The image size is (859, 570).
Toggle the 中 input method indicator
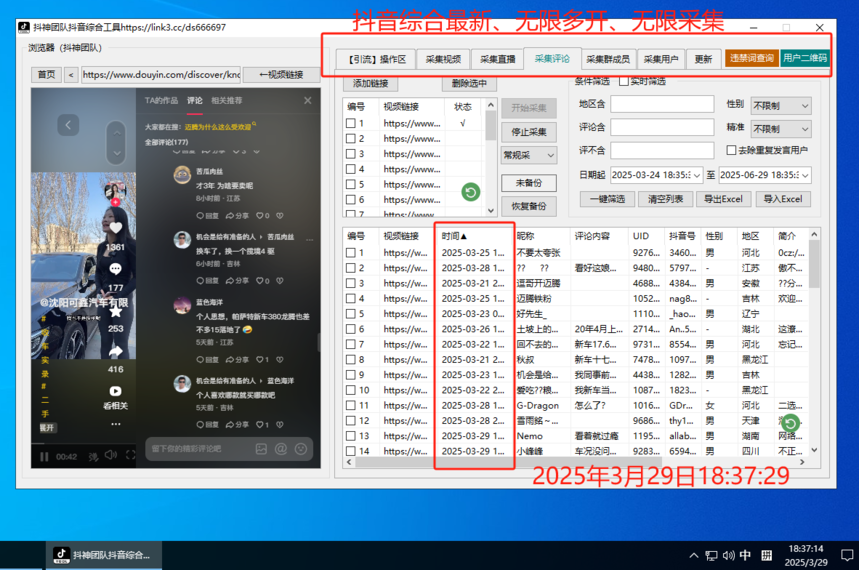[745, 555]
